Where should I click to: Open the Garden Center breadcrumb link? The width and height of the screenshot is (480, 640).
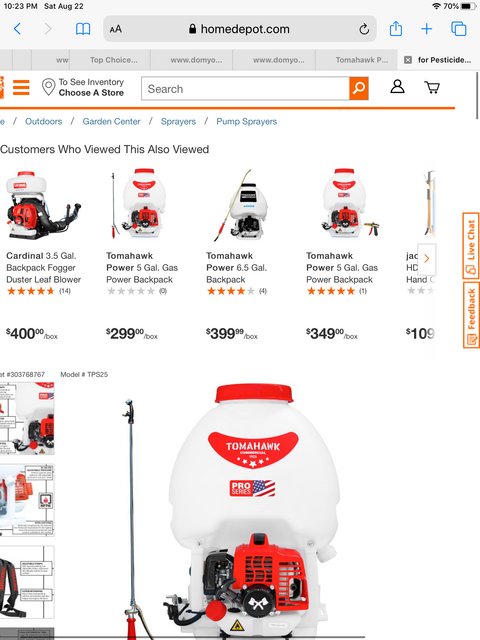click(x=111, y=121)
